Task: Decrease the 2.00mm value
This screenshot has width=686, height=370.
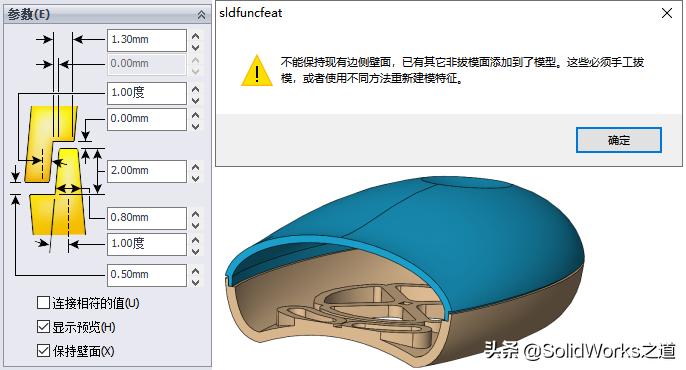Action: pyautogui.click(x=196, y=178)
